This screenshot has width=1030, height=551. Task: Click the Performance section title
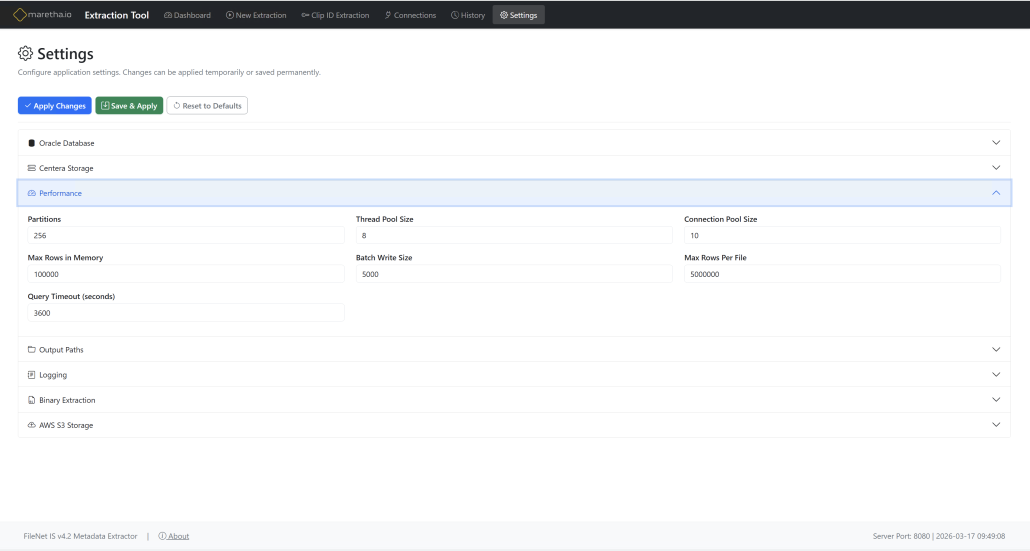click(x=60, y=193)
